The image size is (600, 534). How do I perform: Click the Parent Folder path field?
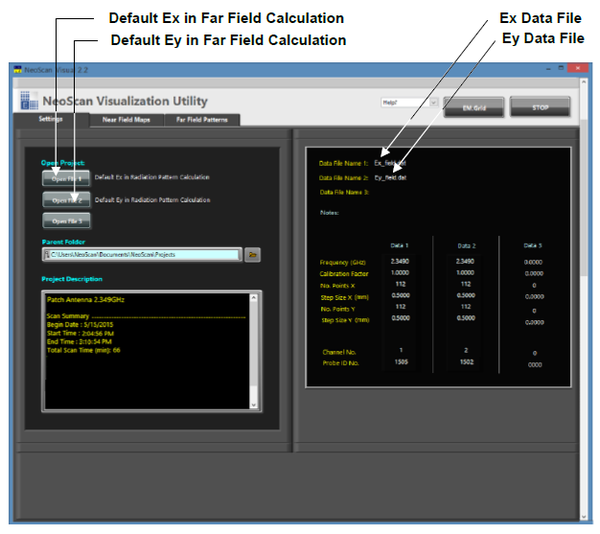pos(142,255)
